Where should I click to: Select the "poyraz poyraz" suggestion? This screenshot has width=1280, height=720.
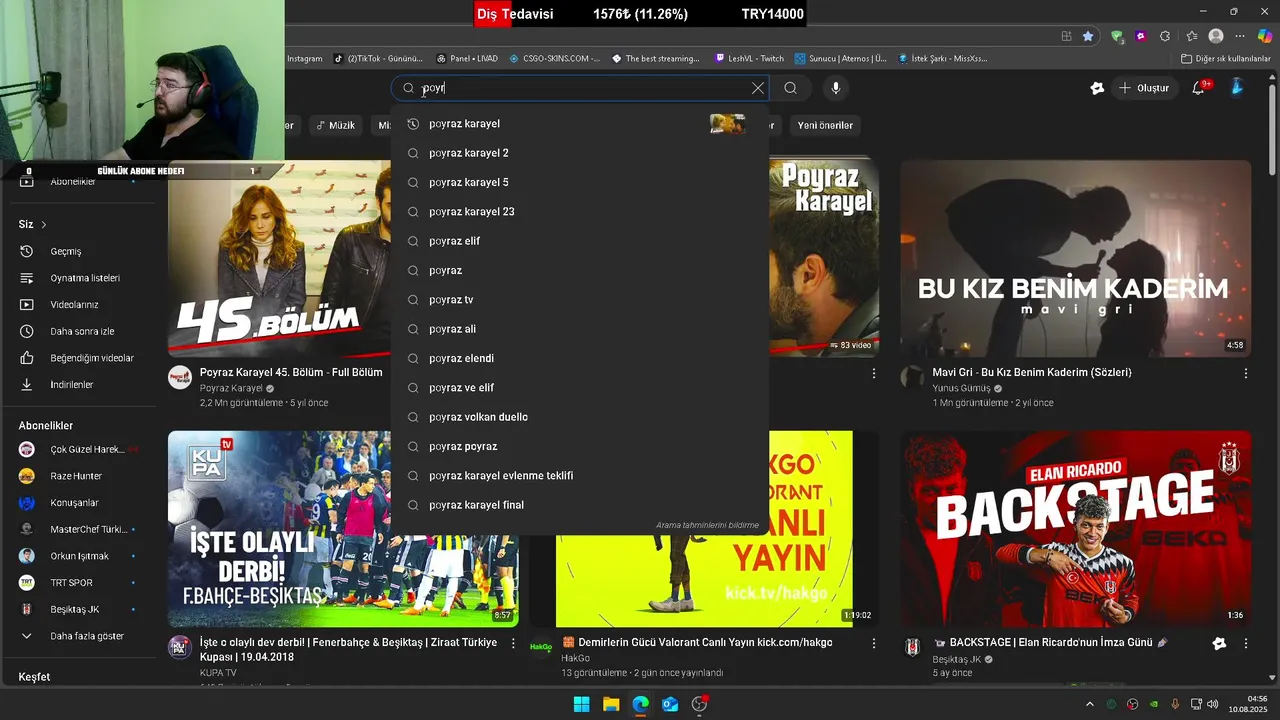point(580,446)
